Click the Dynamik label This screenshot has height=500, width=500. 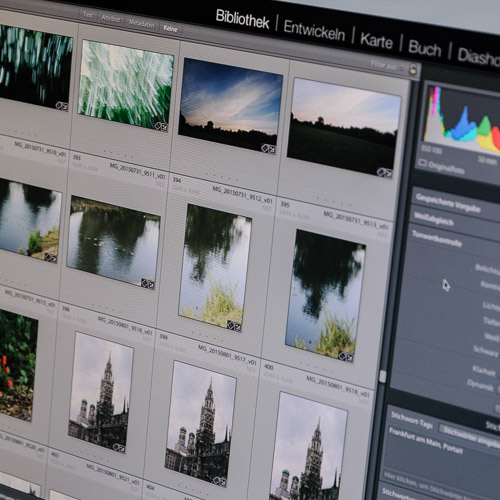(480, 385)
